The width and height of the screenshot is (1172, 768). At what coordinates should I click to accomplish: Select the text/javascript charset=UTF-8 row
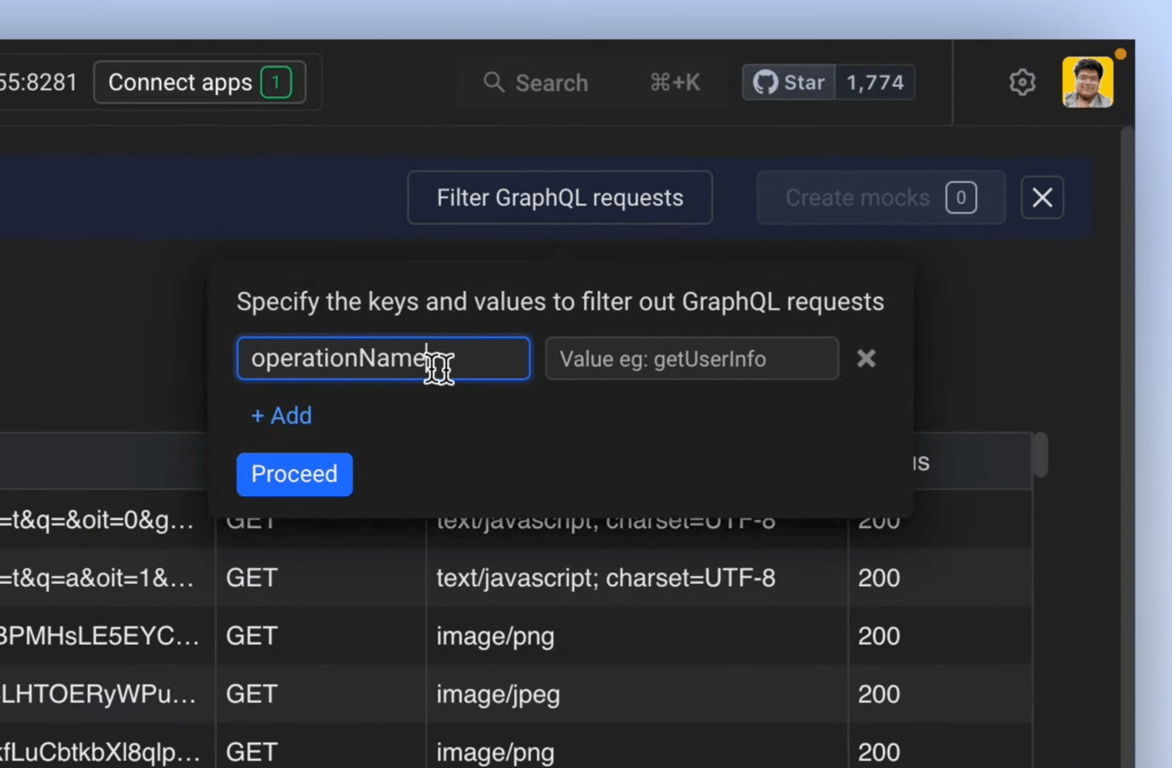point(605,578)
